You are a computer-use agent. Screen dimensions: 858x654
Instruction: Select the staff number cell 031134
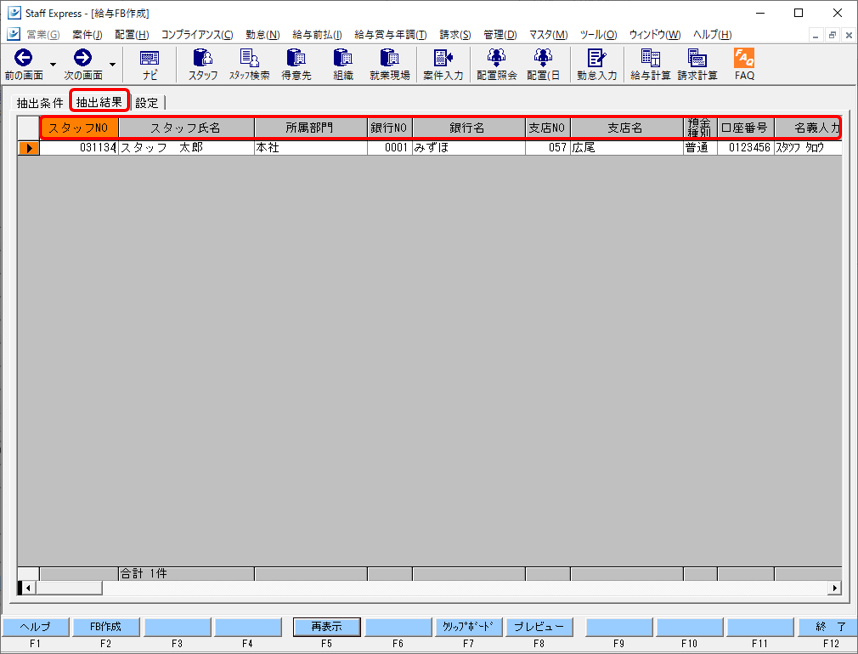[x=79, y=148]
